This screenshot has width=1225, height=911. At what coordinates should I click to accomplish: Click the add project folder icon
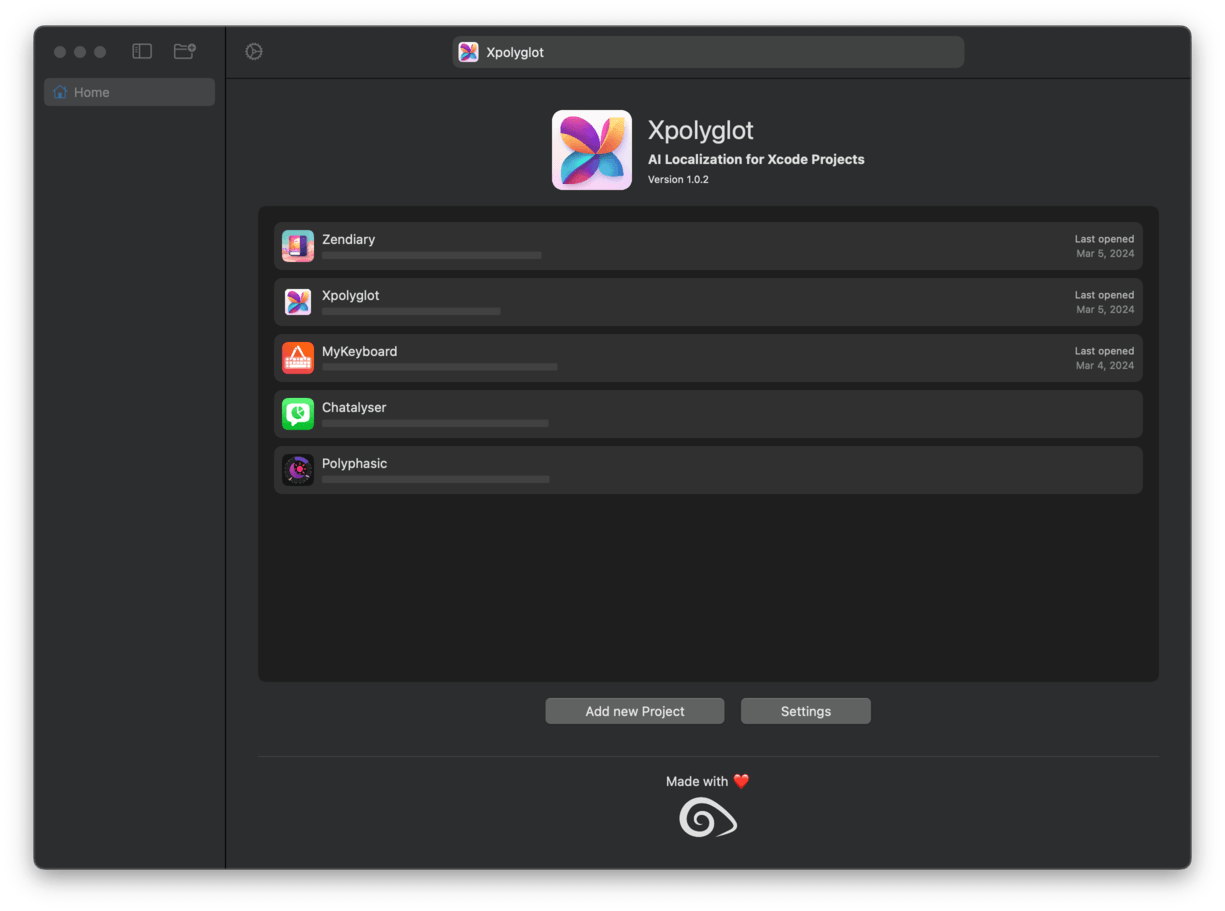click(x=184, y=51)
